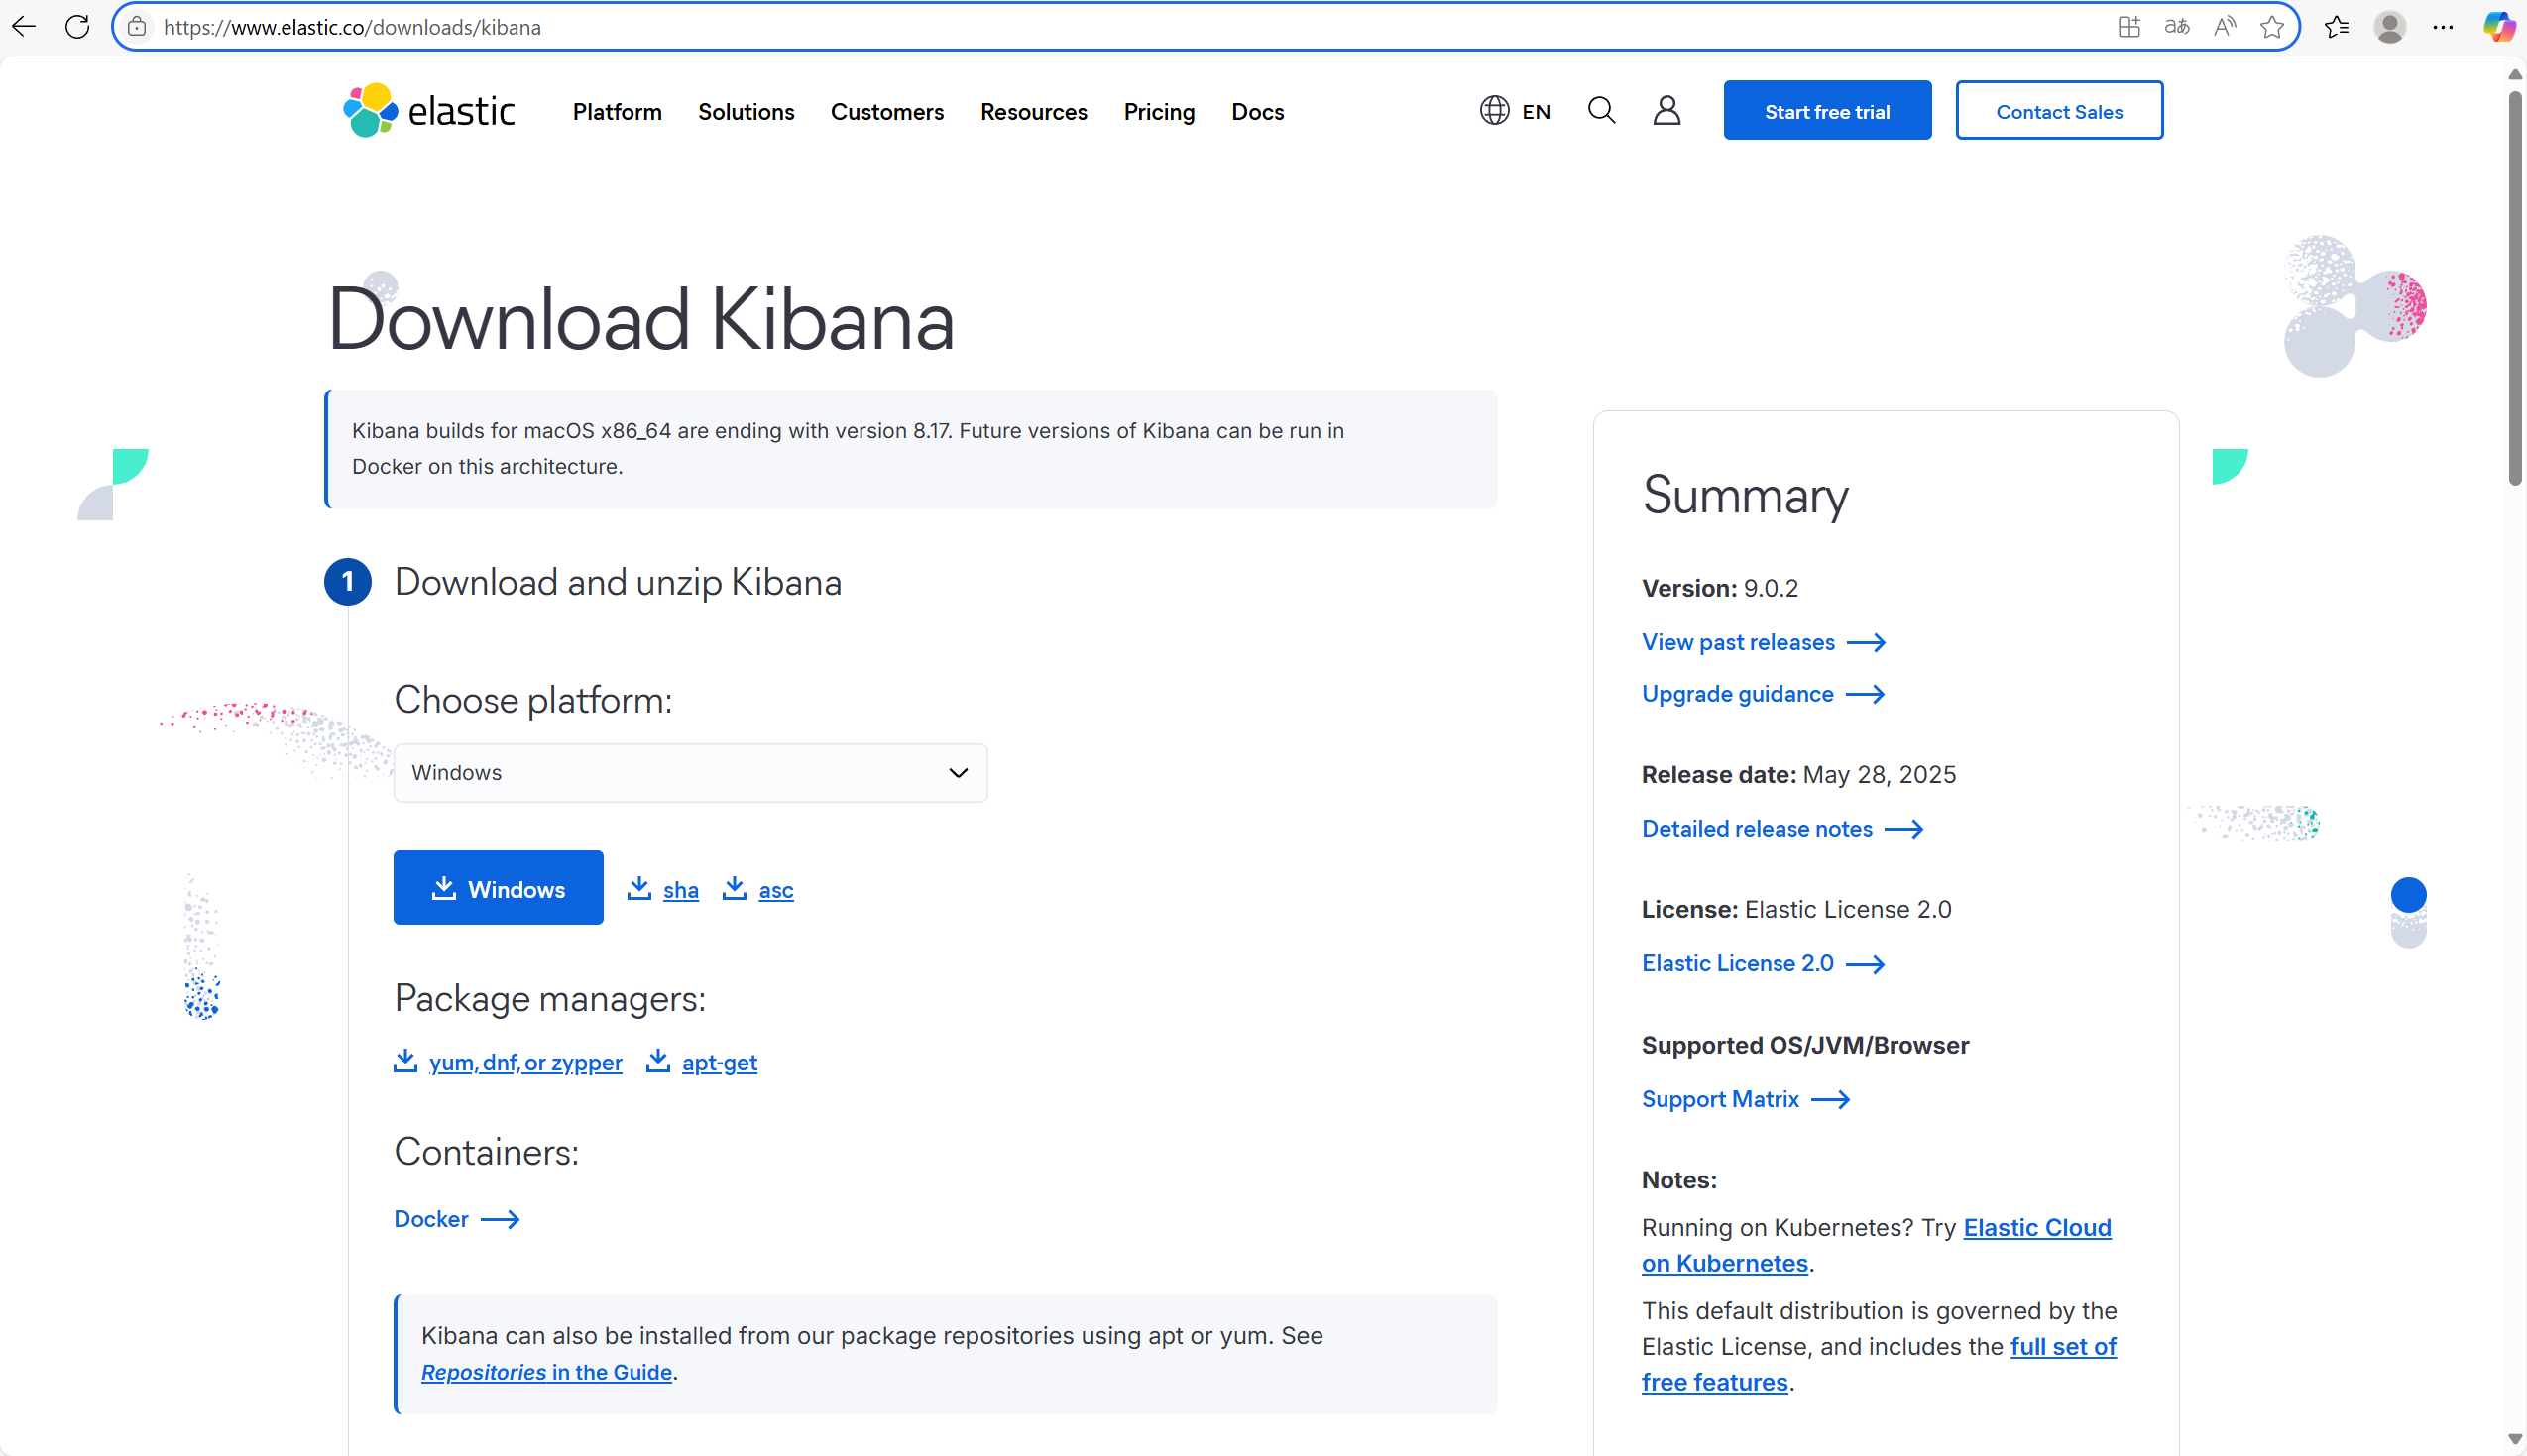Click the globe language selector icon
The width and height of the screenshot is (2527, 1456).
(x=1494, y=110)
